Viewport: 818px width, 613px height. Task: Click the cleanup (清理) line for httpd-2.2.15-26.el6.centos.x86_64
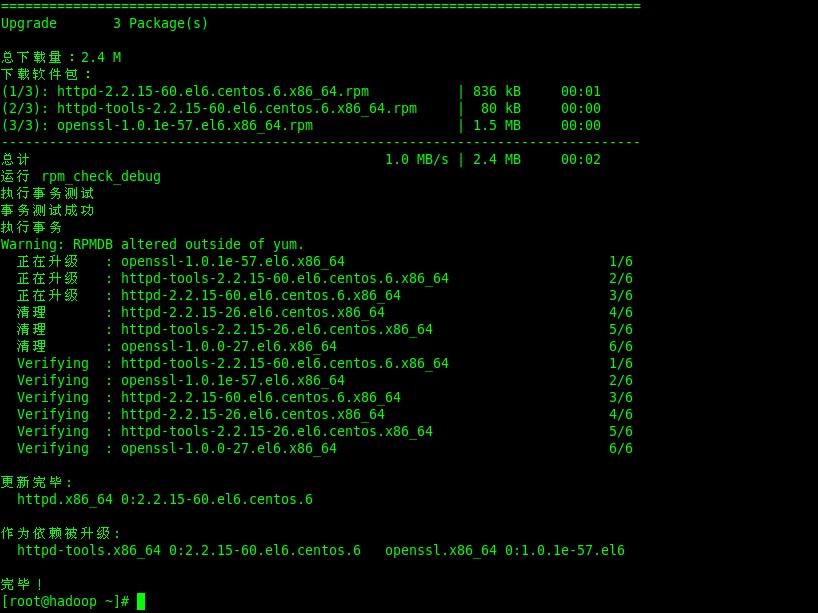pos(324,312)
